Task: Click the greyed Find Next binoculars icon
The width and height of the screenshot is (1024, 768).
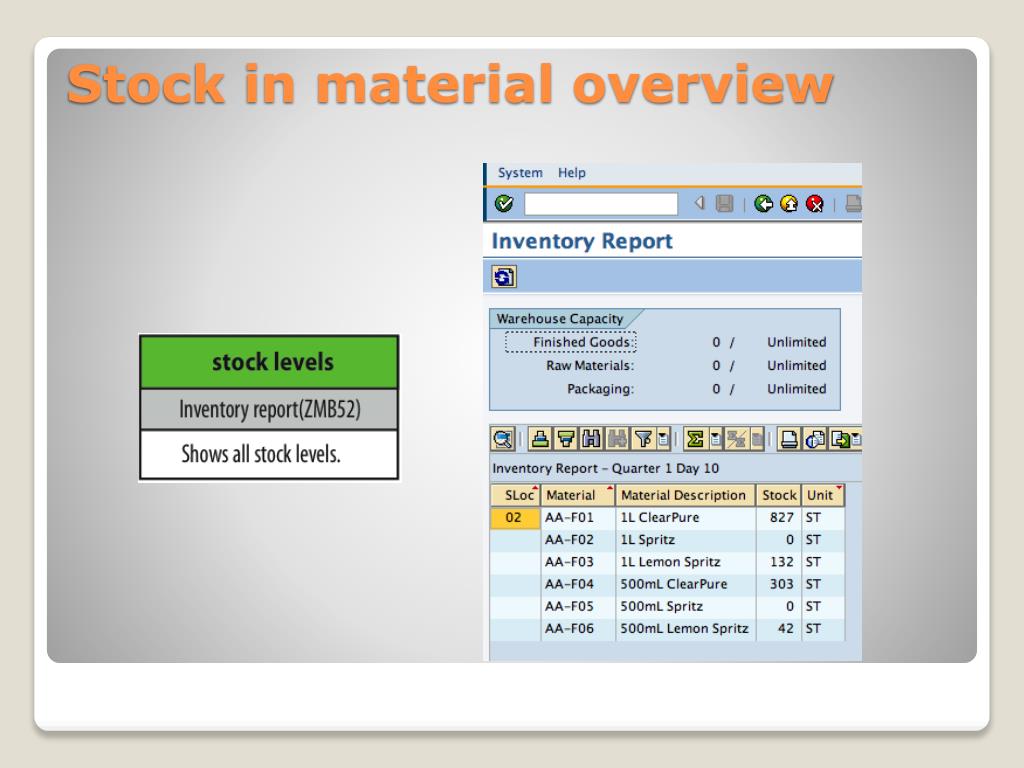Action: (616, 439)
